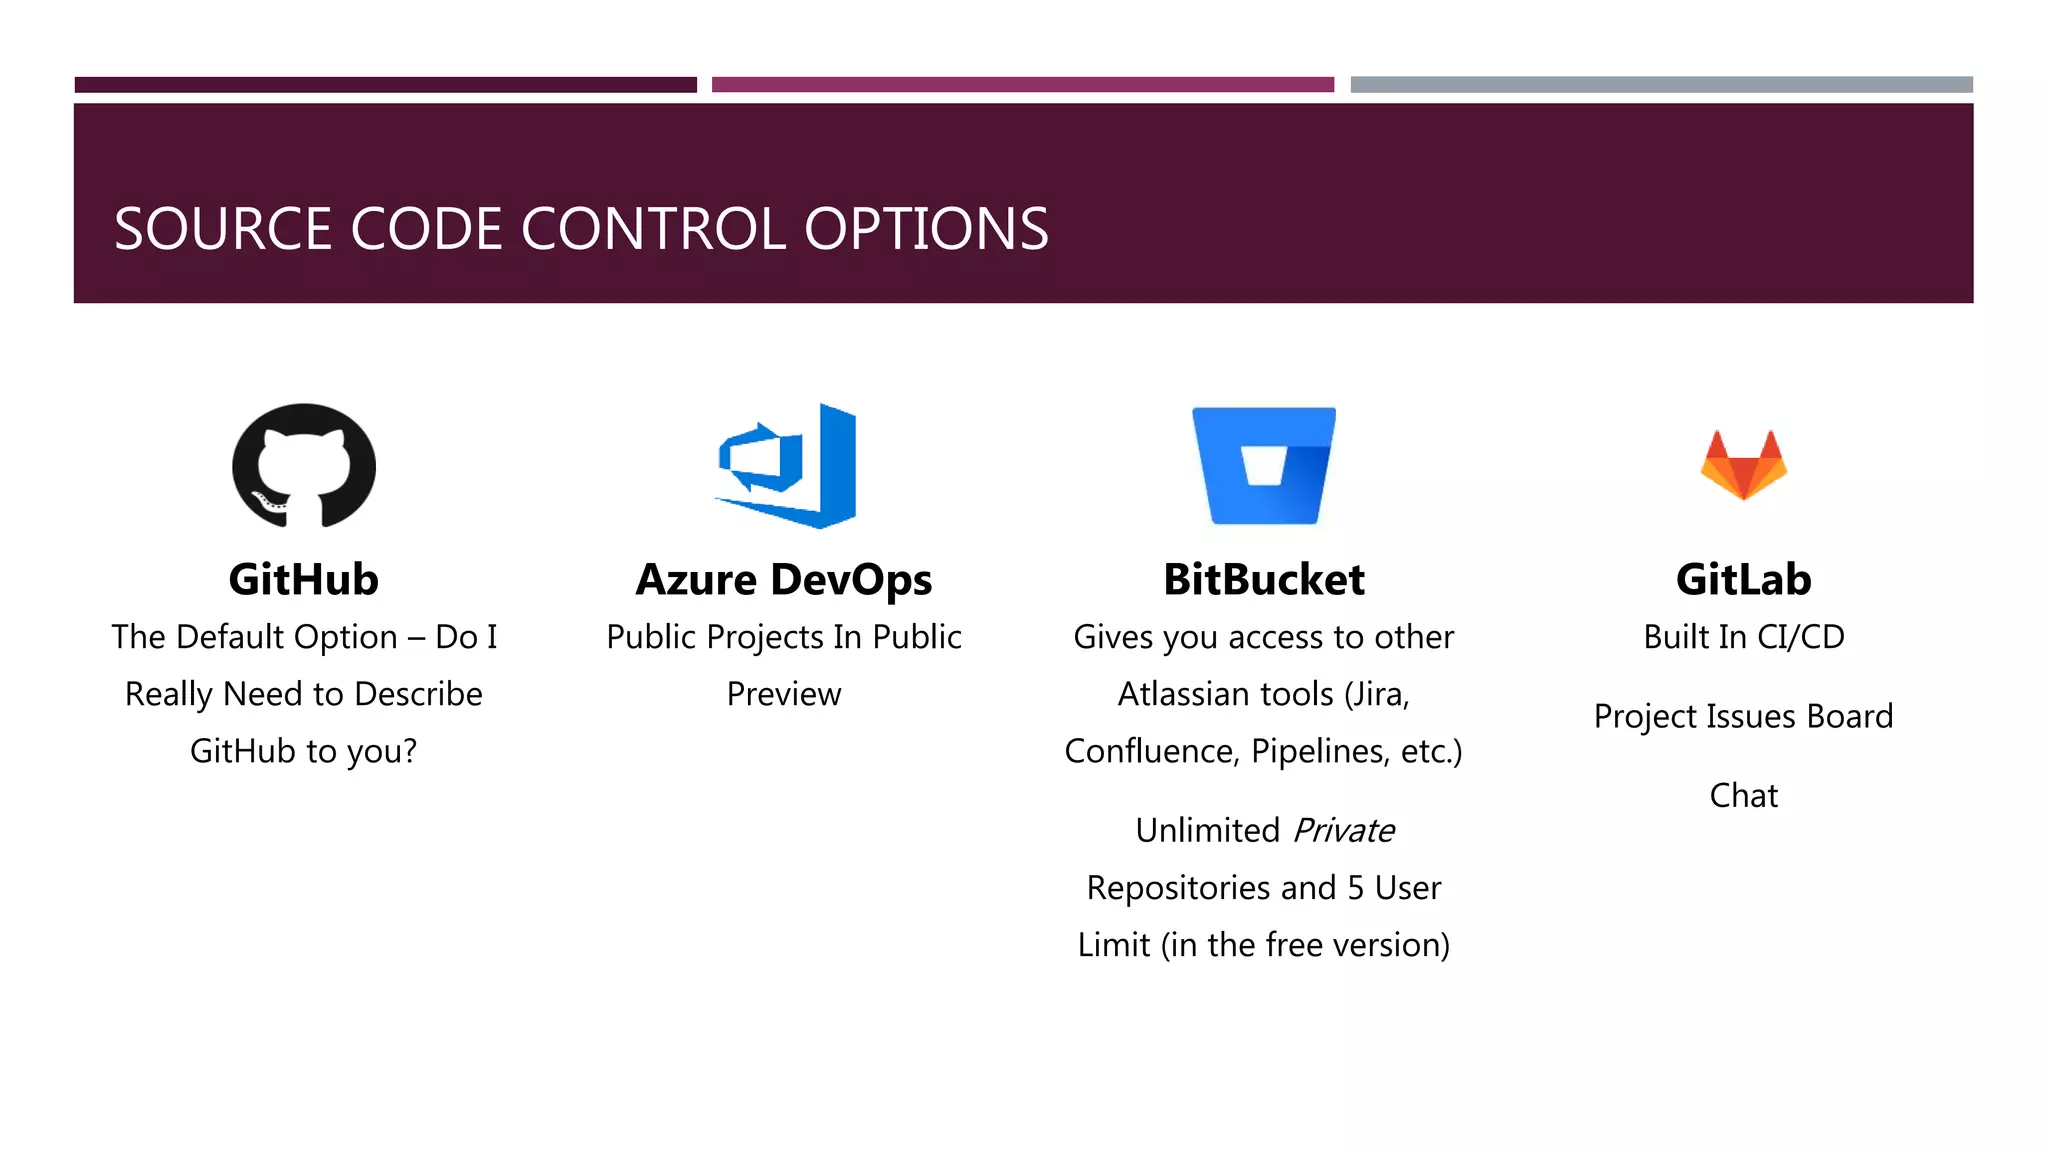Click the magenta middle accent bar
The width and height of the screenshot is (2048, 1152).
[1023, 85]
